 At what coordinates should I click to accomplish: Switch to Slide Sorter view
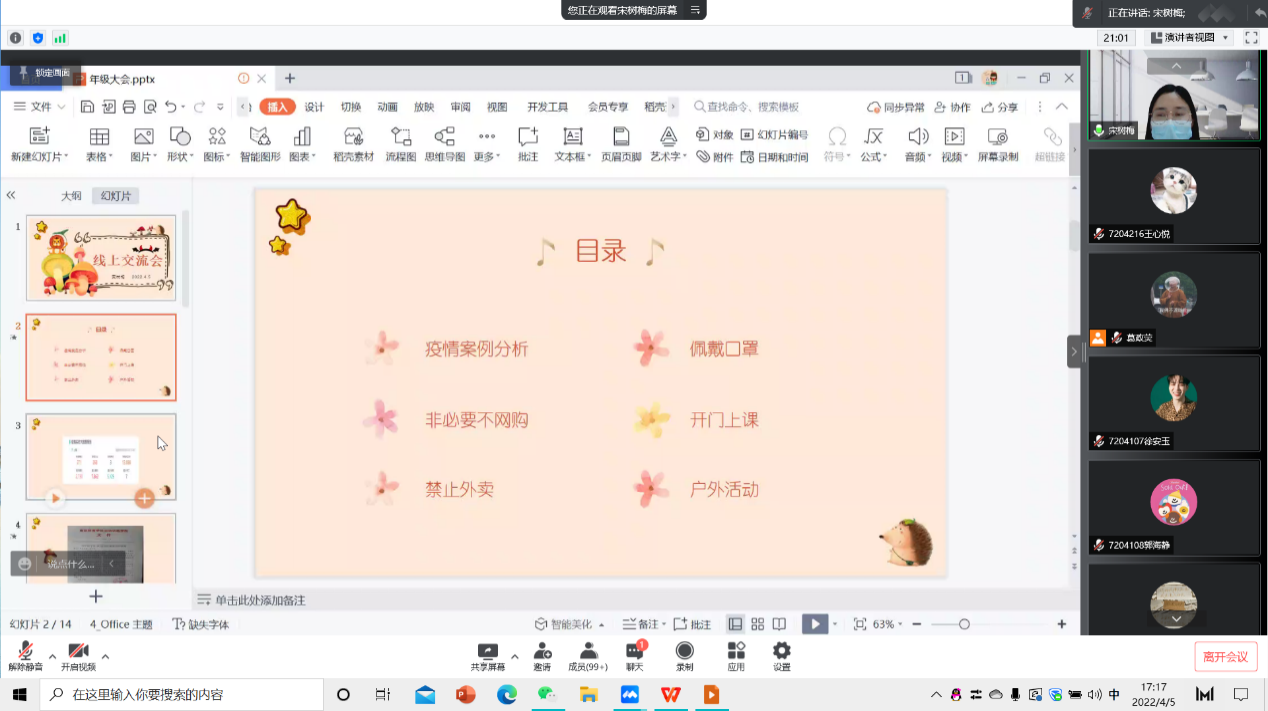758,624
